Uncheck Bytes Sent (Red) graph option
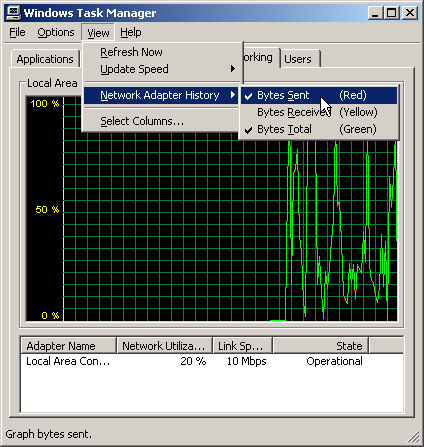The height and width of the screenshot is (447, 424). click(x=319, y=95)
